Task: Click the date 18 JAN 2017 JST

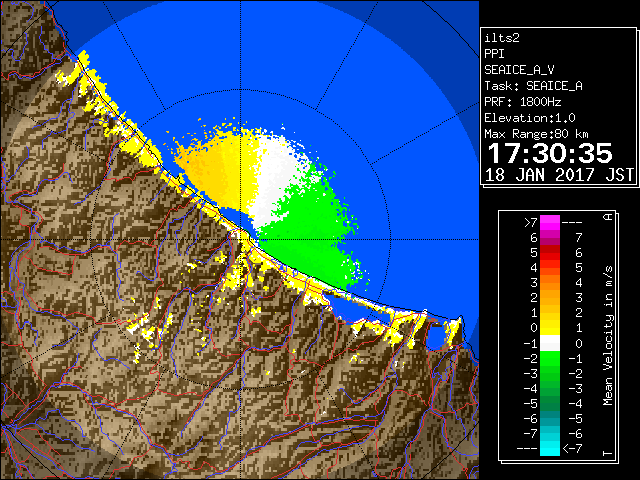Action: (559, 175)
